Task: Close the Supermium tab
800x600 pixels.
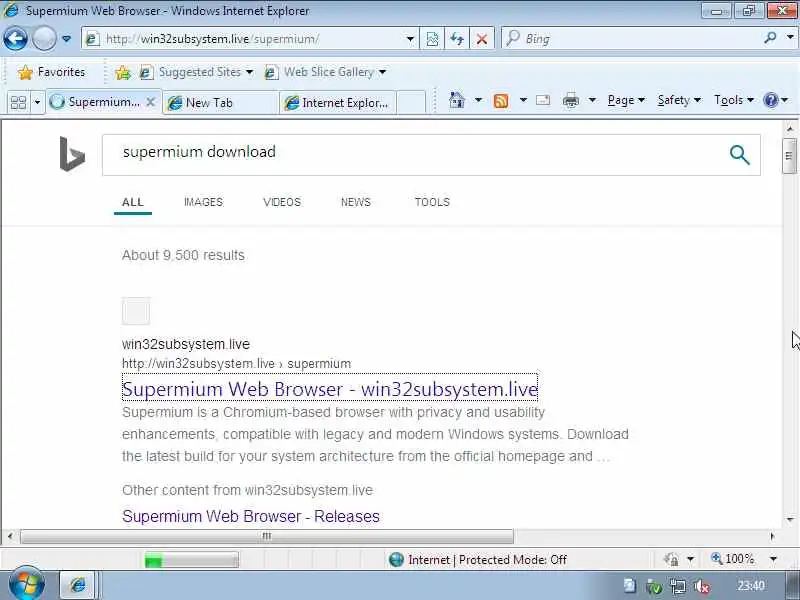Action: 151,102
